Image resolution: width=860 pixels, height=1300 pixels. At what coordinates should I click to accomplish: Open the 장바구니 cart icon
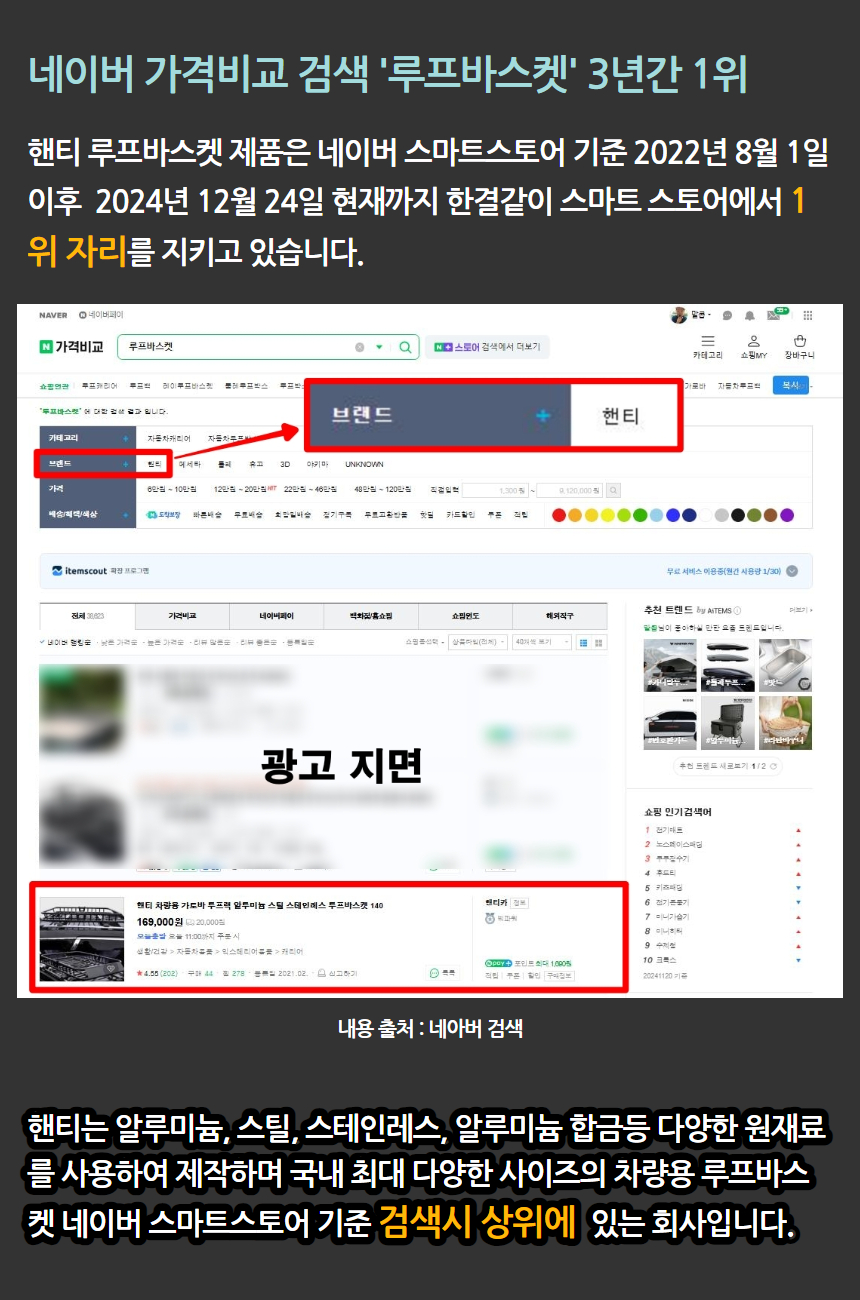pos(800,341)
